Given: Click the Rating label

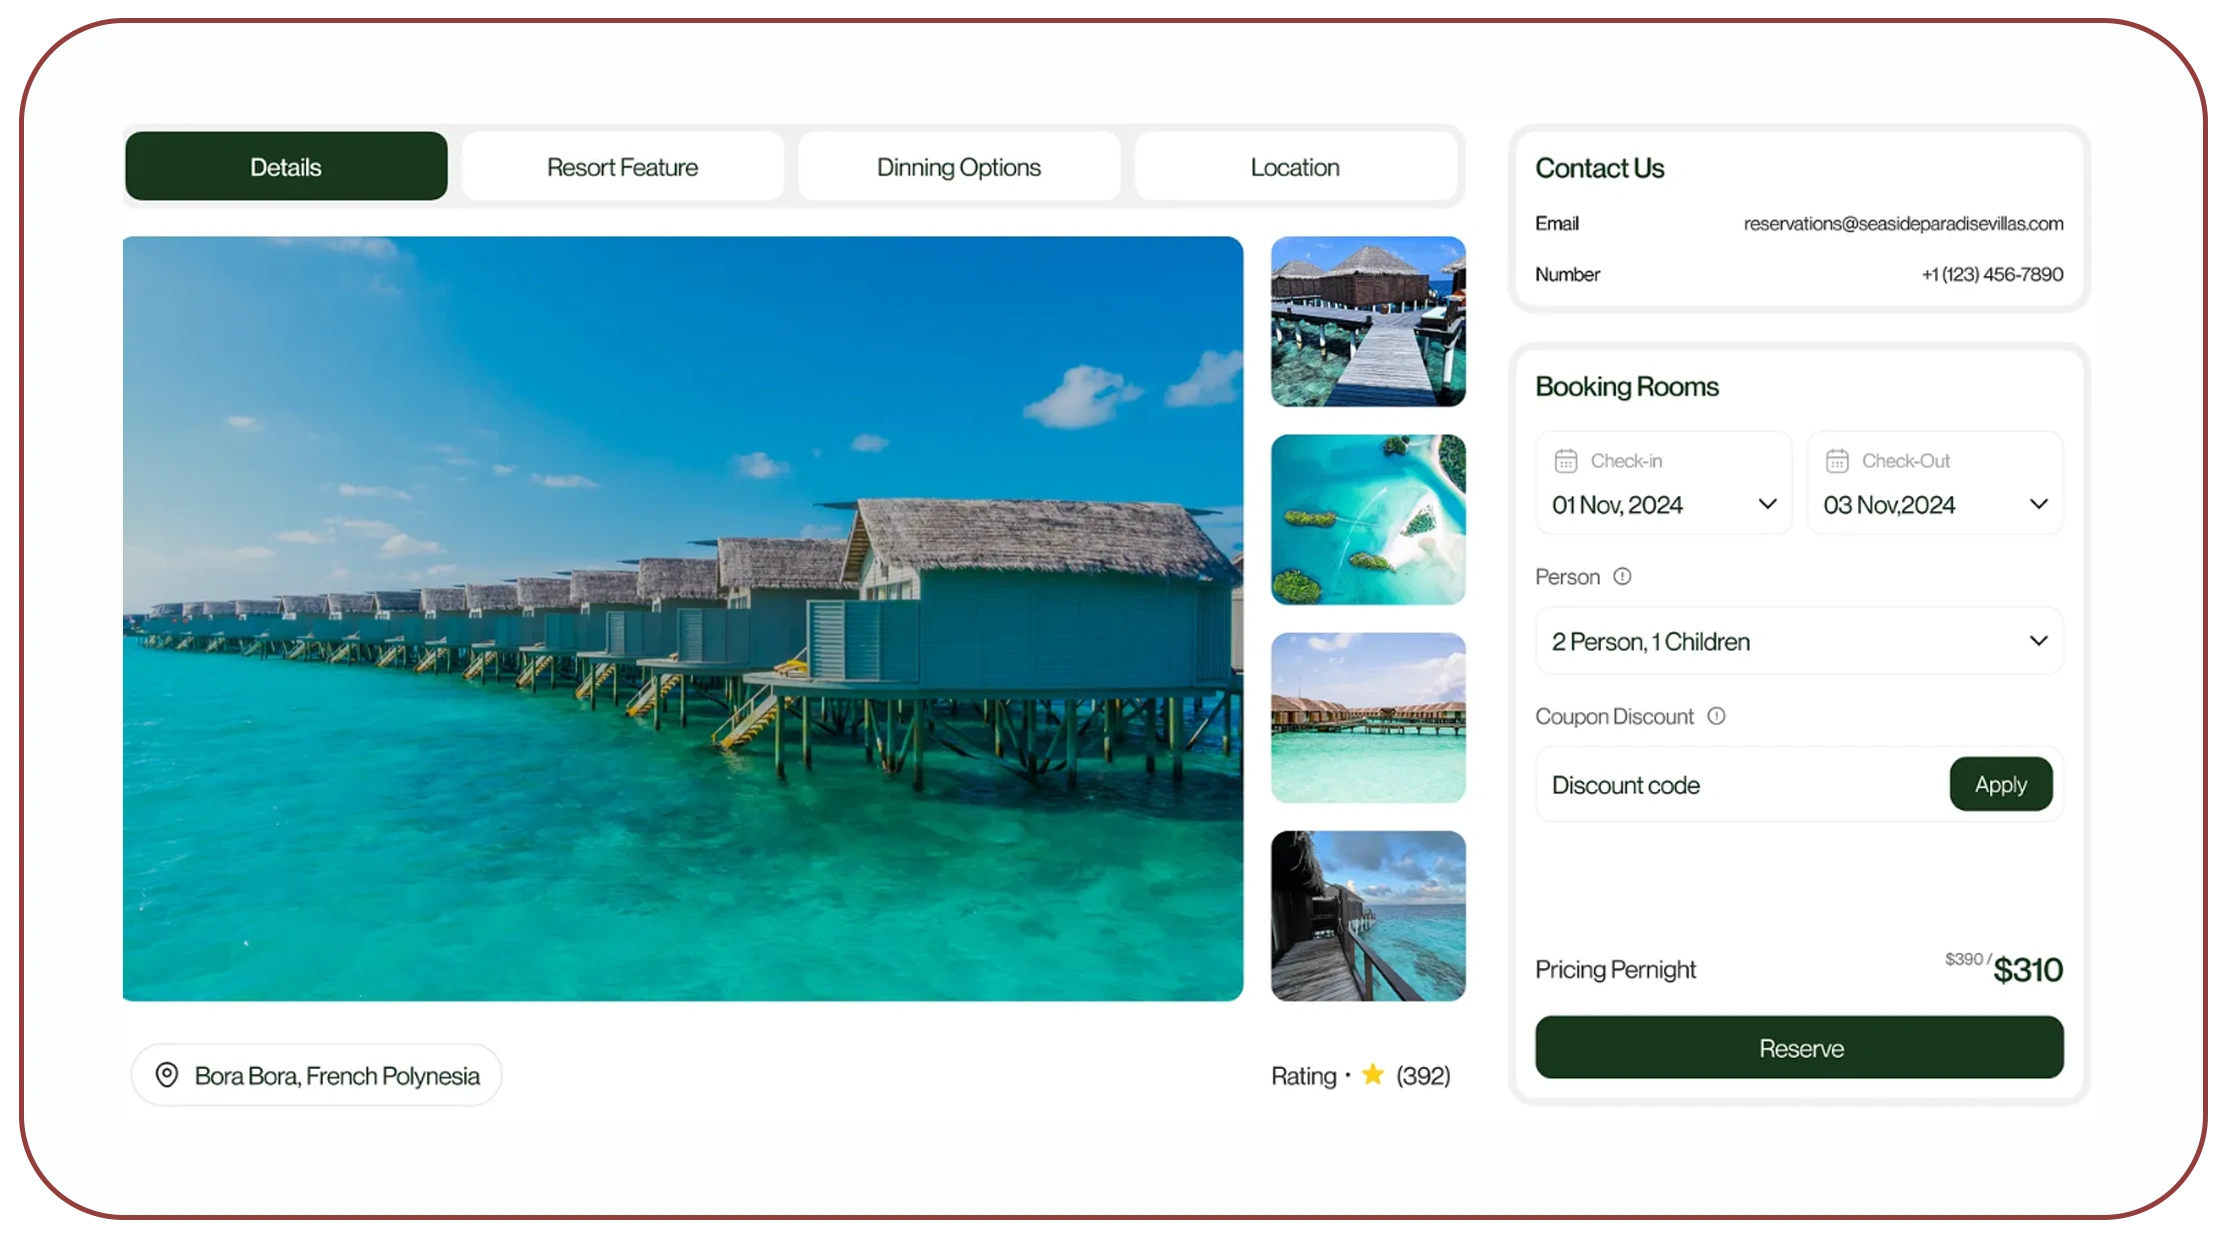Looking at the screenshot, I should 1303,1076.
